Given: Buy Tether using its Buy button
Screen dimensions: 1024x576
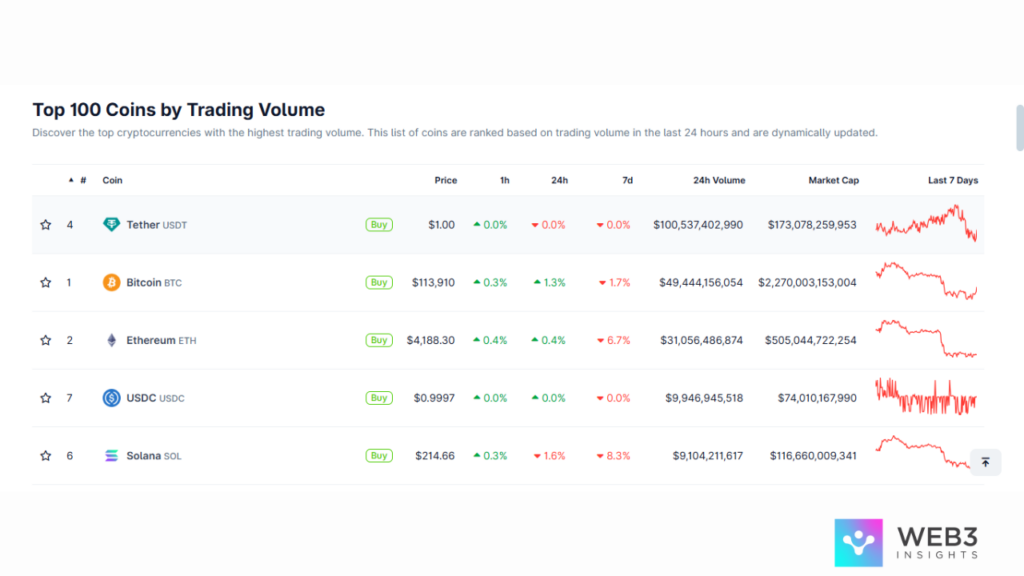Looking at the screenshot, I should coord(379,225).
